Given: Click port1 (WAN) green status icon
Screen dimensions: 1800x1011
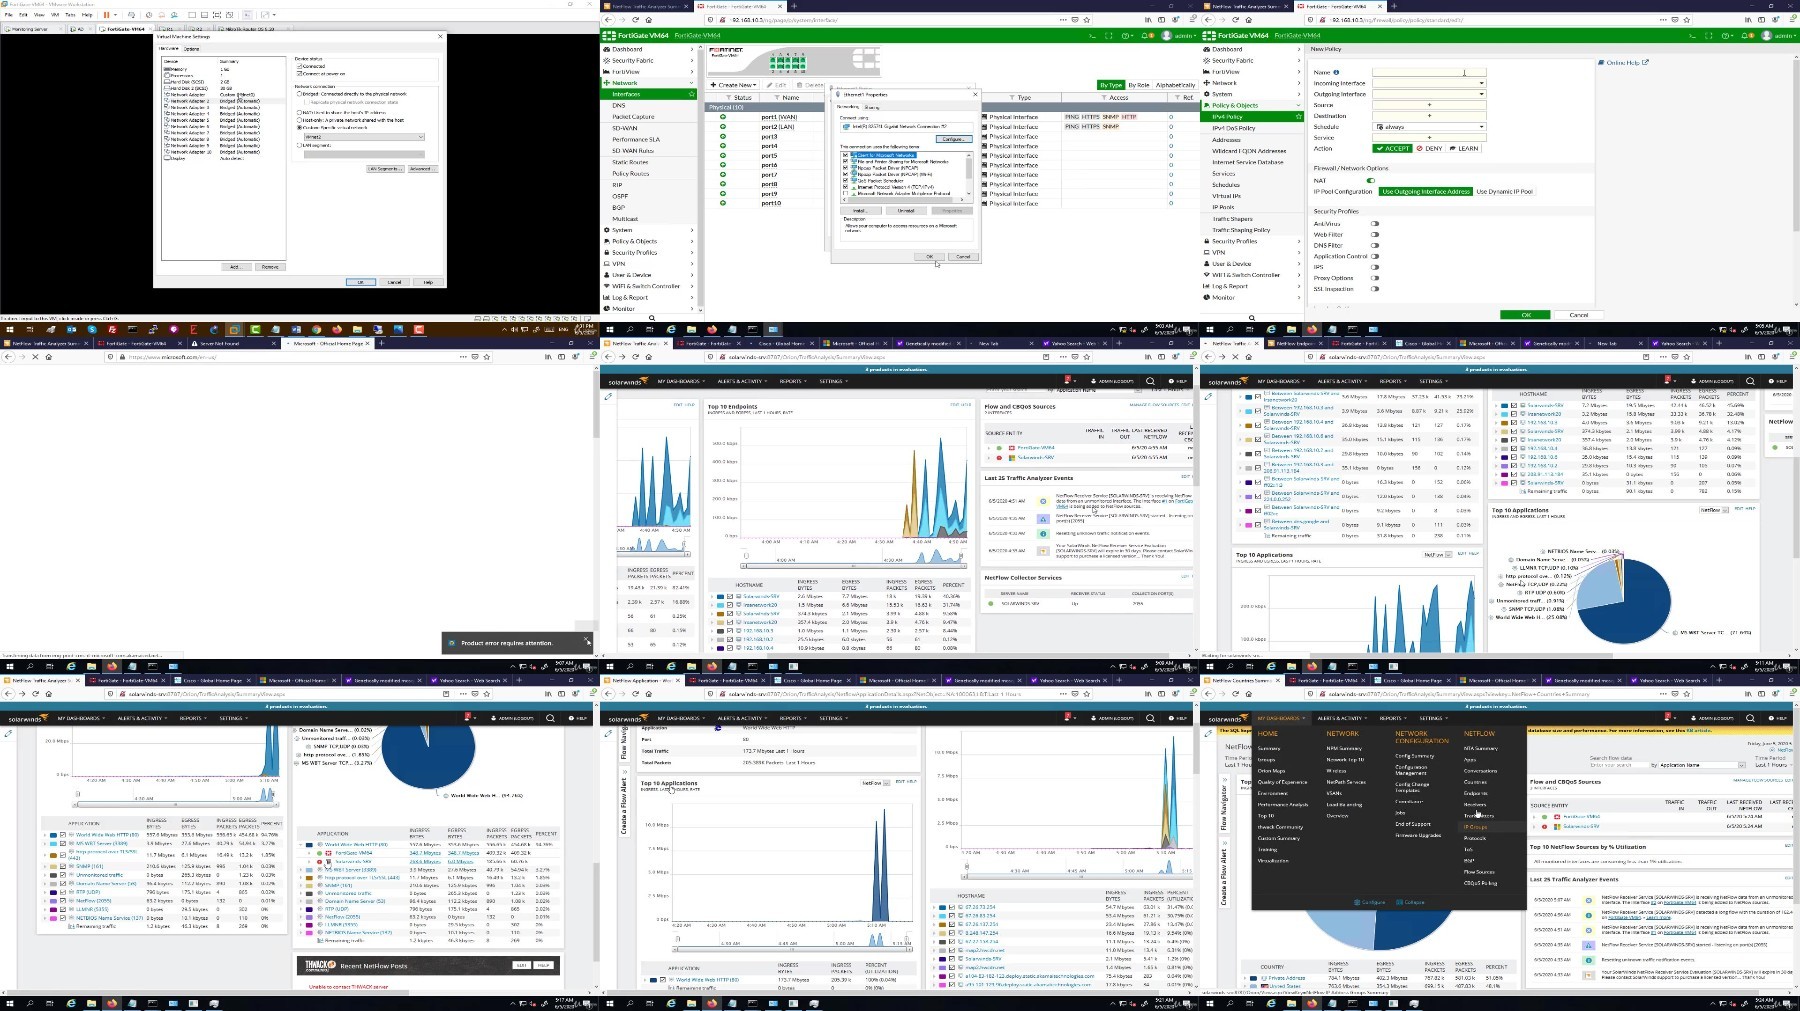Looking at the screenshot, I should [722, 117].
